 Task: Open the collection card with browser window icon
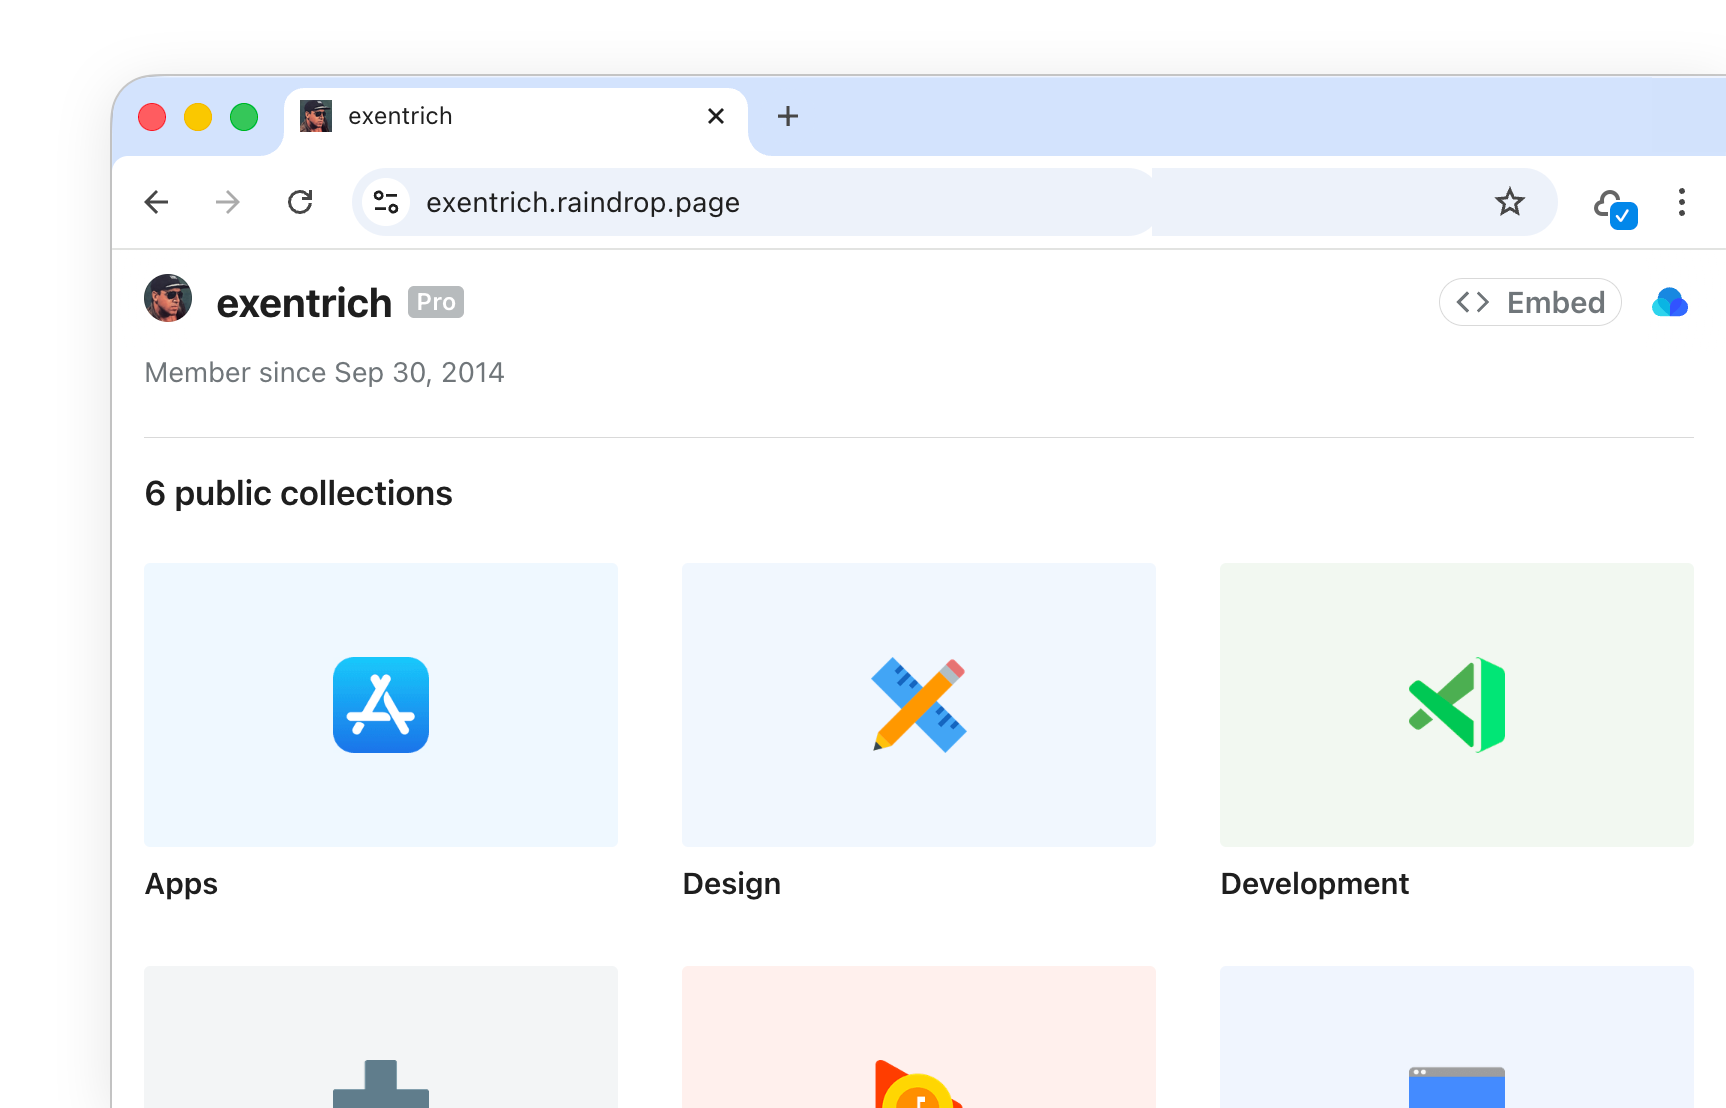[x=1457, y=1037]
